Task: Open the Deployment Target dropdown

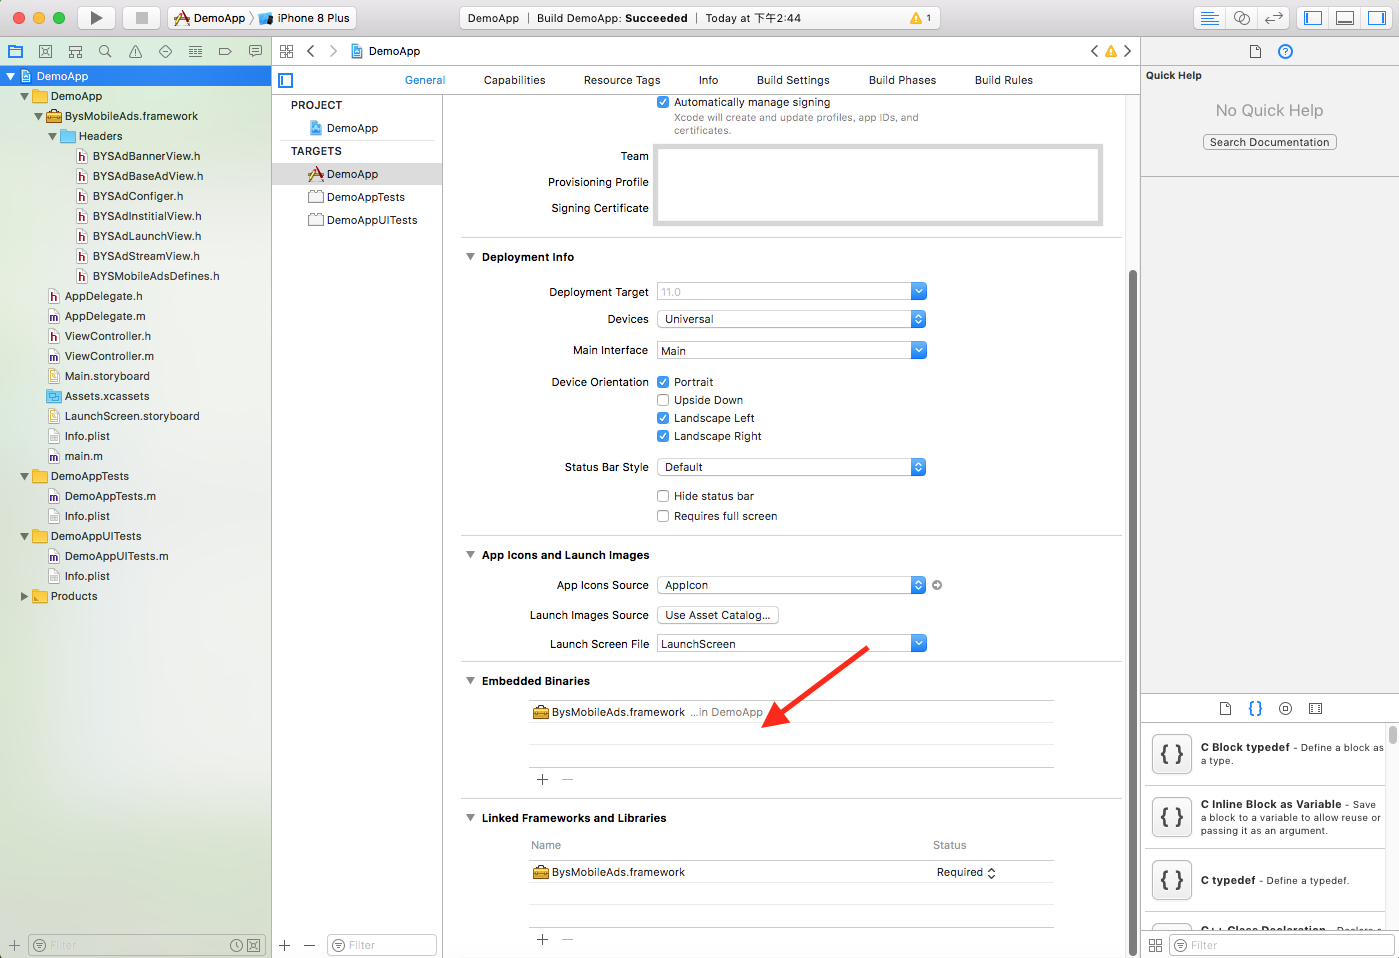Action: pyautogui.click(x=919, y=291)
